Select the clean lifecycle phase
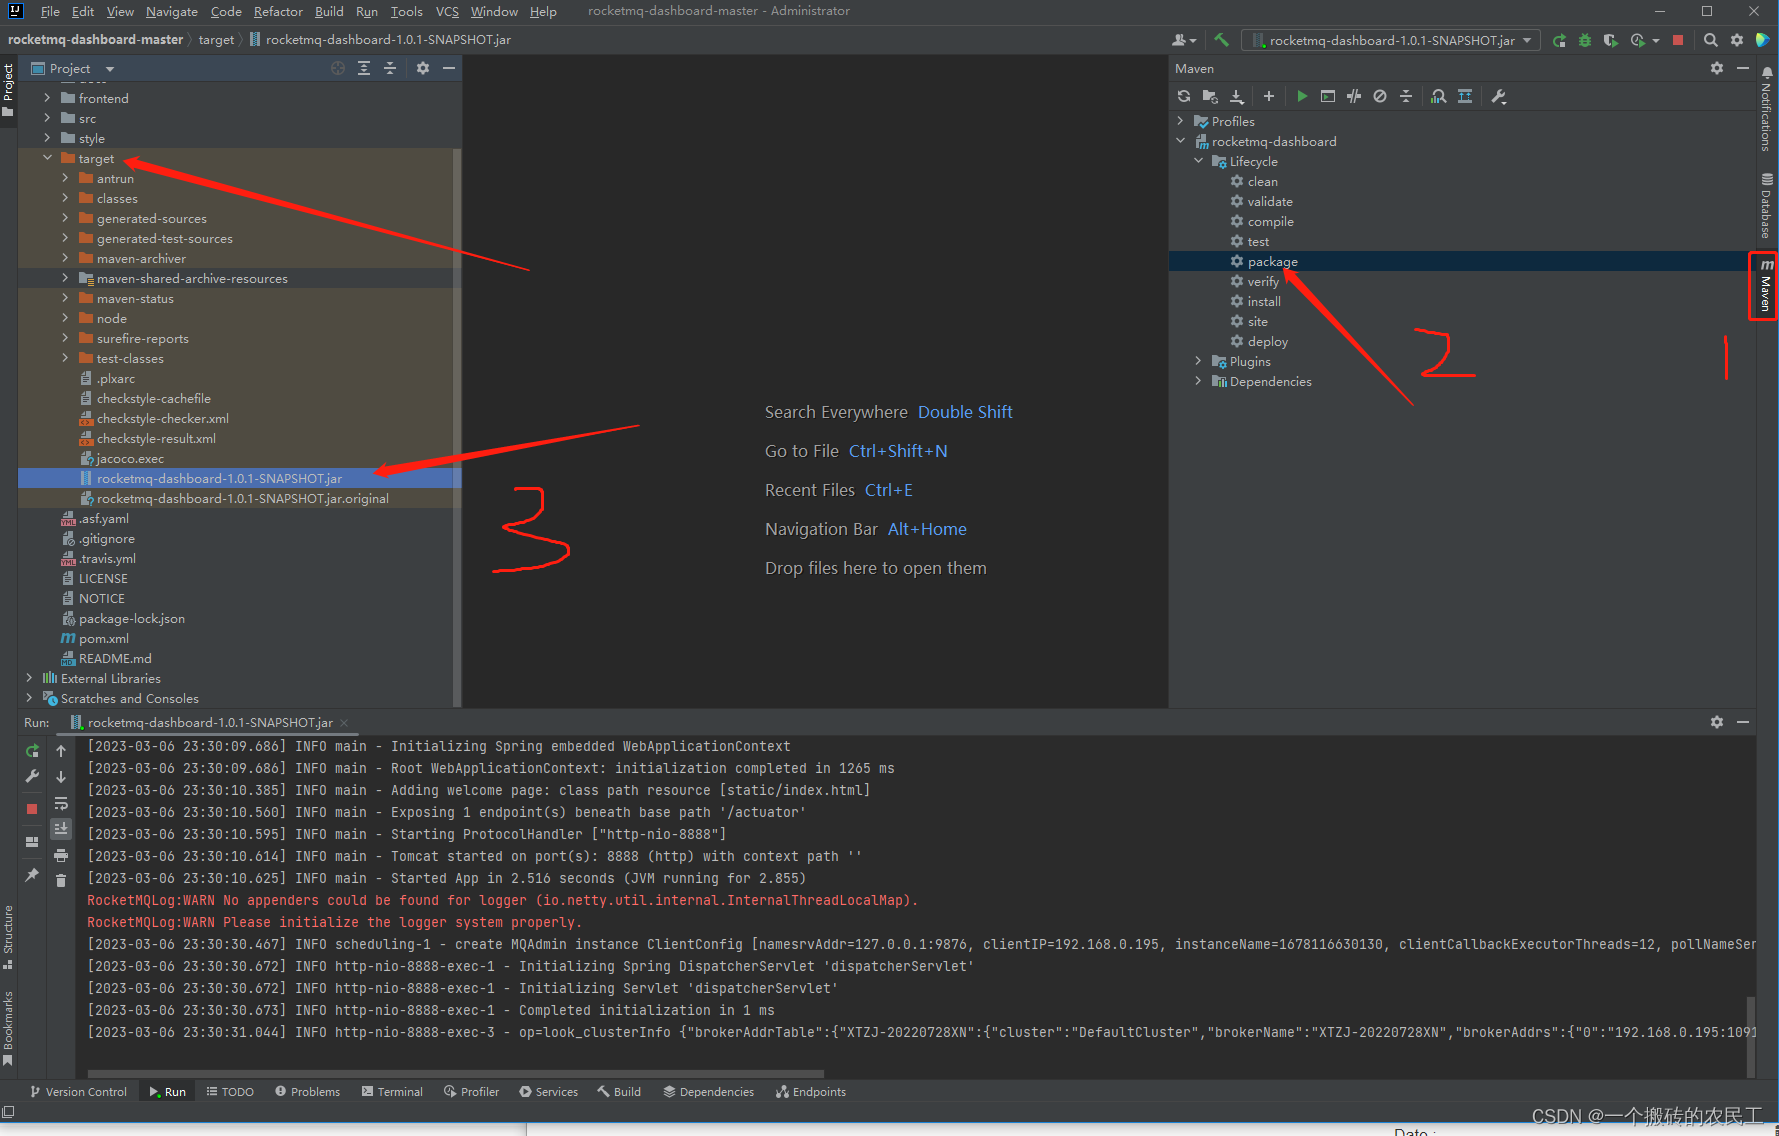The image size is (1779, 1136). (x=1262, y=181)
